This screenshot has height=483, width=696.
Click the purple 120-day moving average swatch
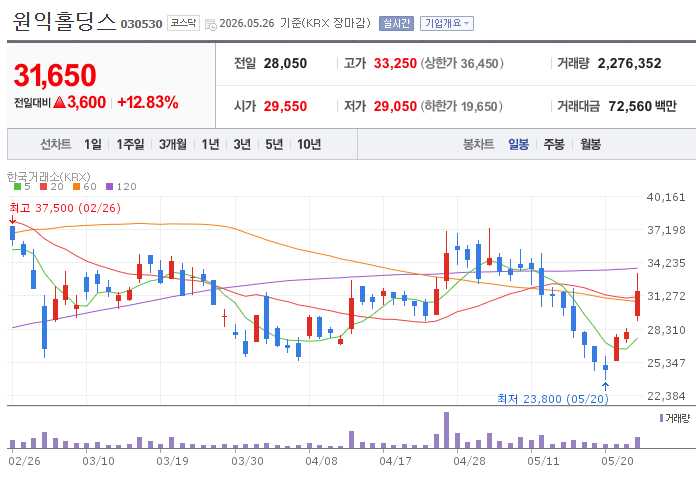click(109, 186)
